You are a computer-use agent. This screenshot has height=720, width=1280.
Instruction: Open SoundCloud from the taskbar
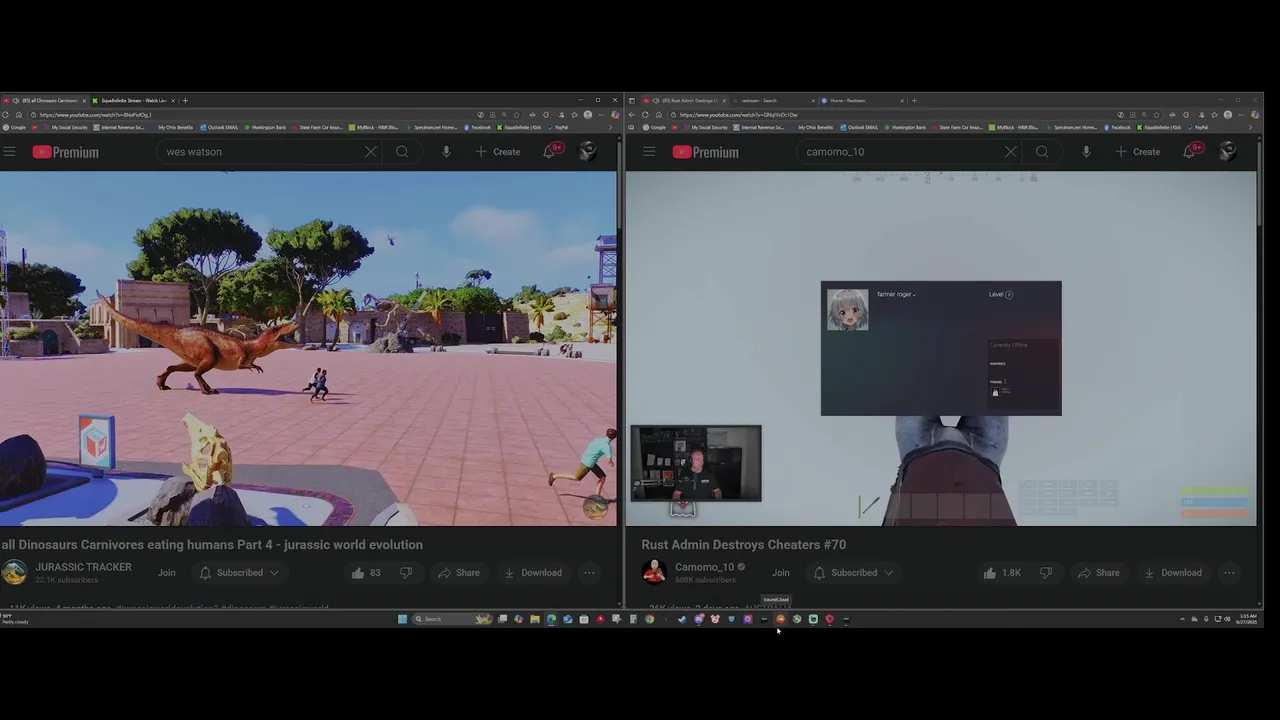coord(780,619)
